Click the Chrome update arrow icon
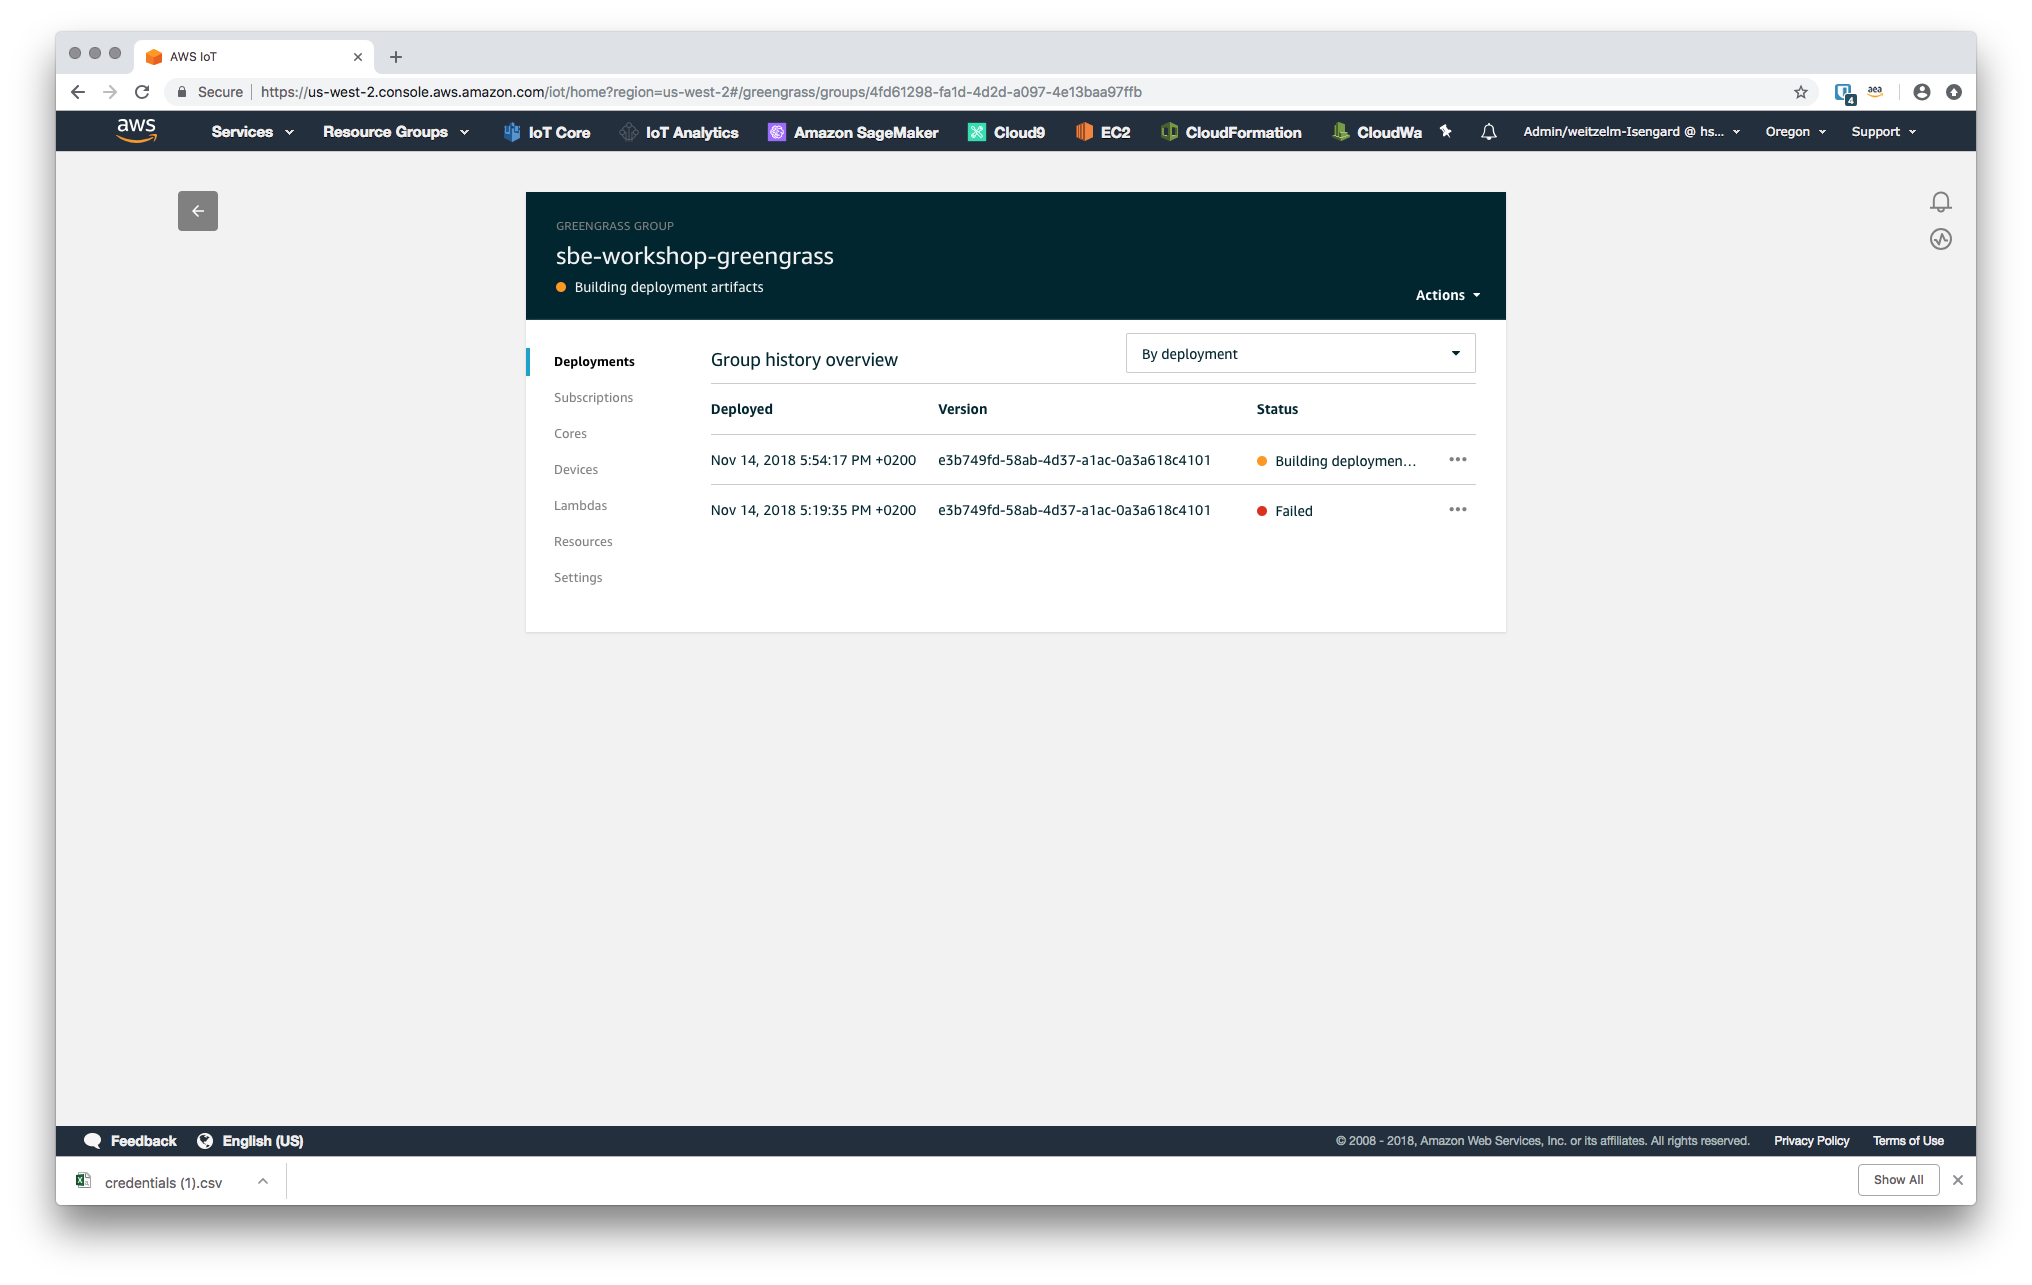The image size is (2032, 1285). (x=1954, y=92)
